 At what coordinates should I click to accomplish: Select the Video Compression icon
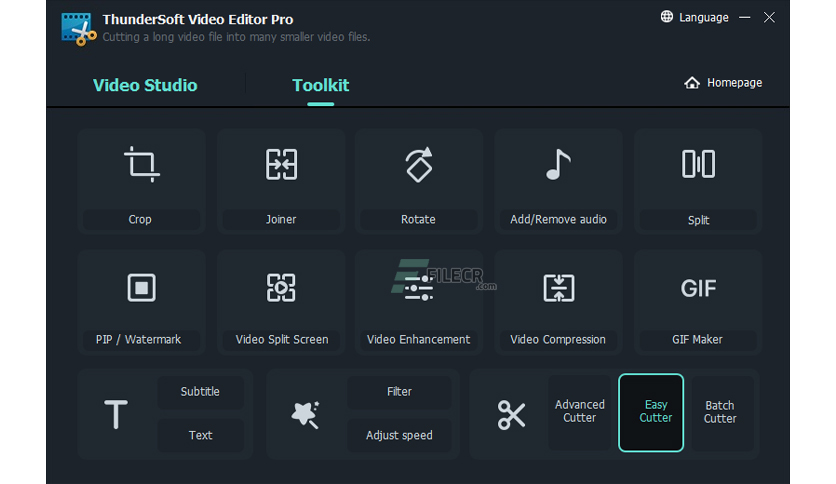point(559,288)
